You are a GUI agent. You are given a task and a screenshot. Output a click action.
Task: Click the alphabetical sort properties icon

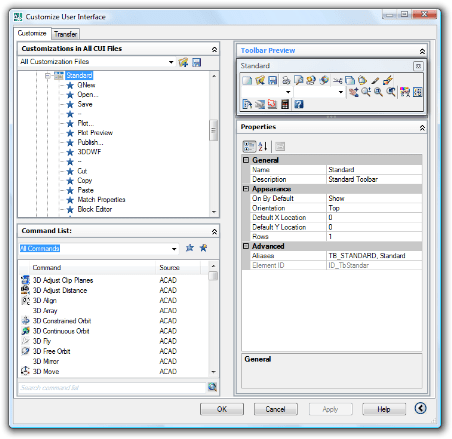263,146
